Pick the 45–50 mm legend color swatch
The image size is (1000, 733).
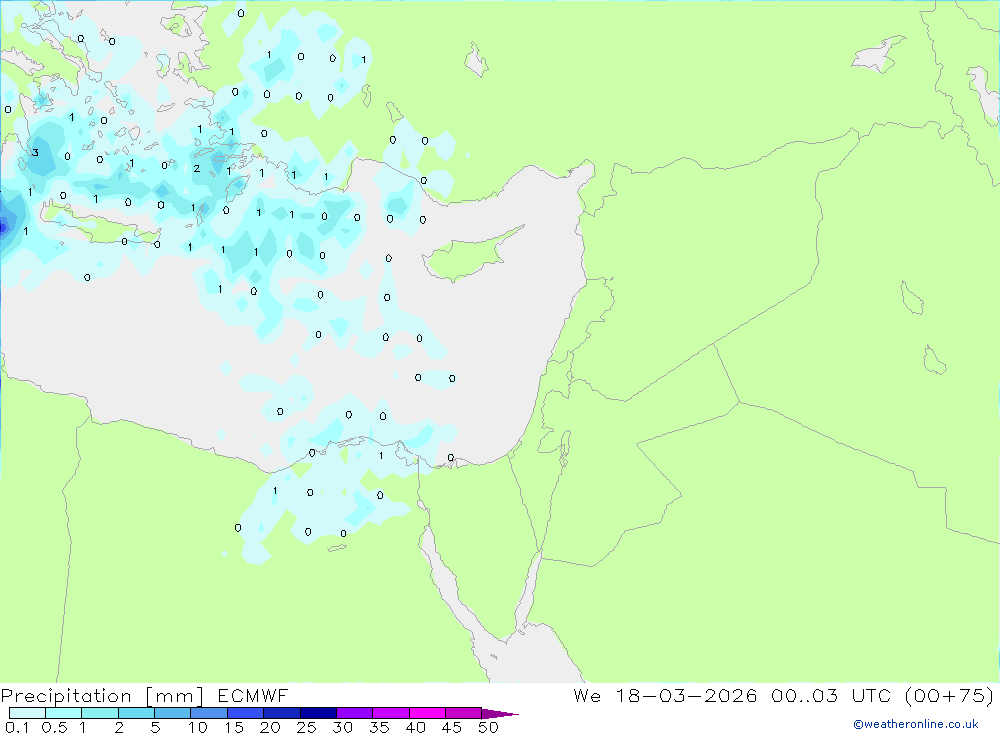[464, 713]
